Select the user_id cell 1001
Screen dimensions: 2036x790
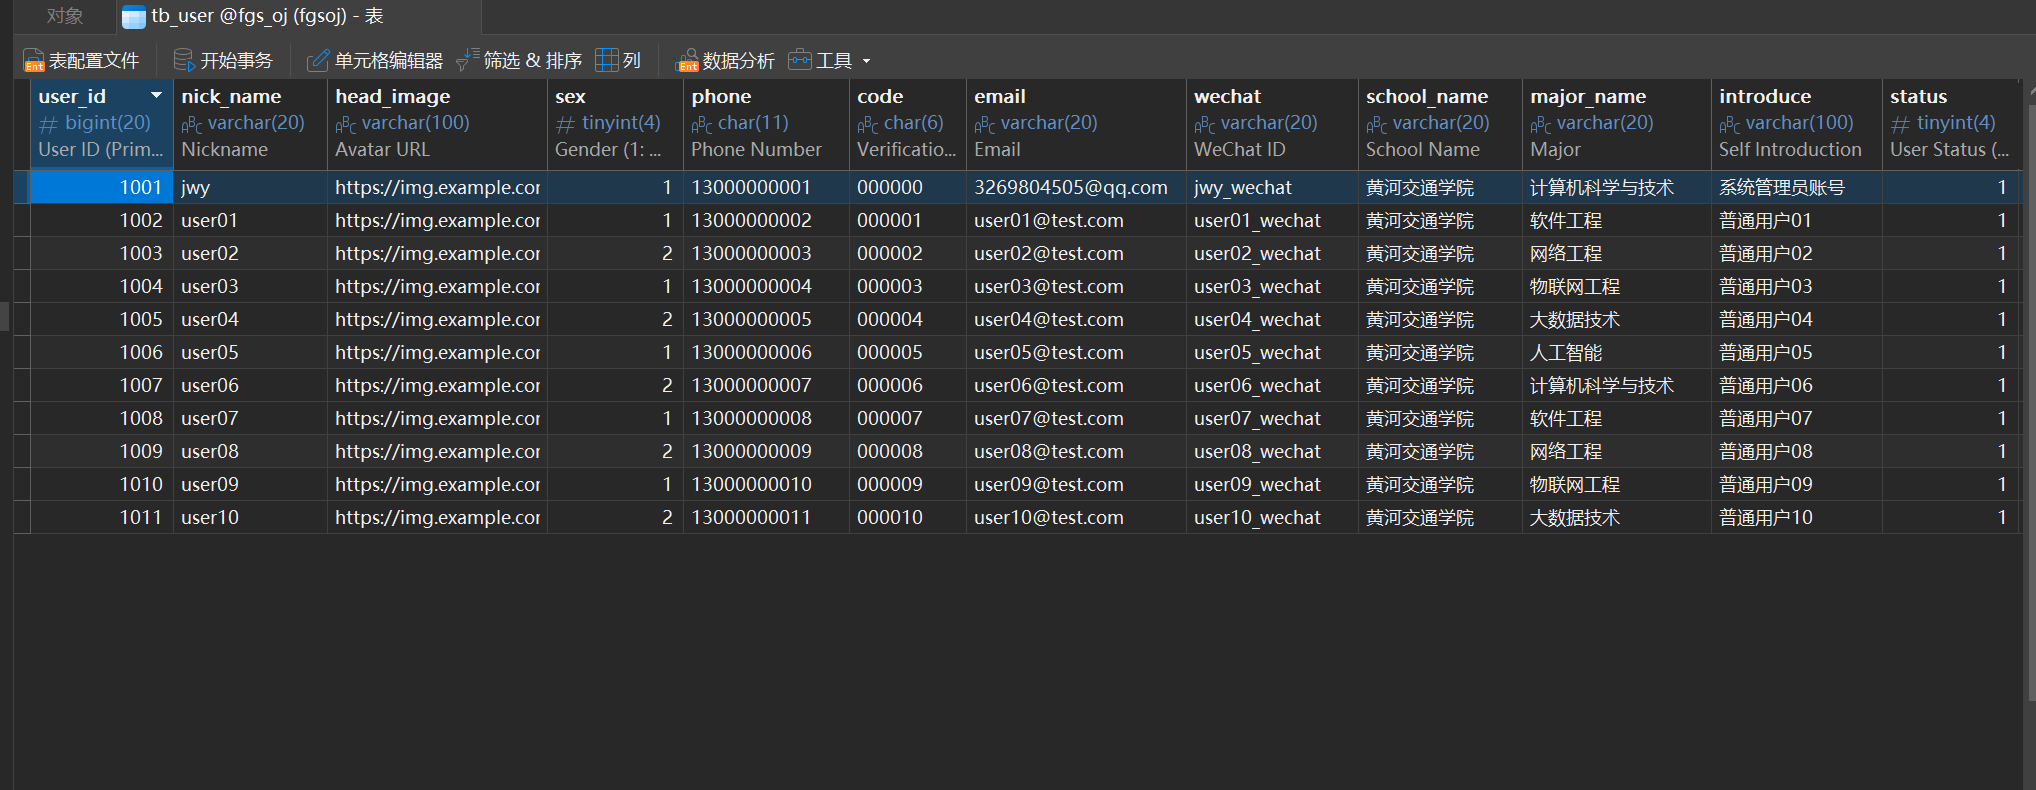102,188
